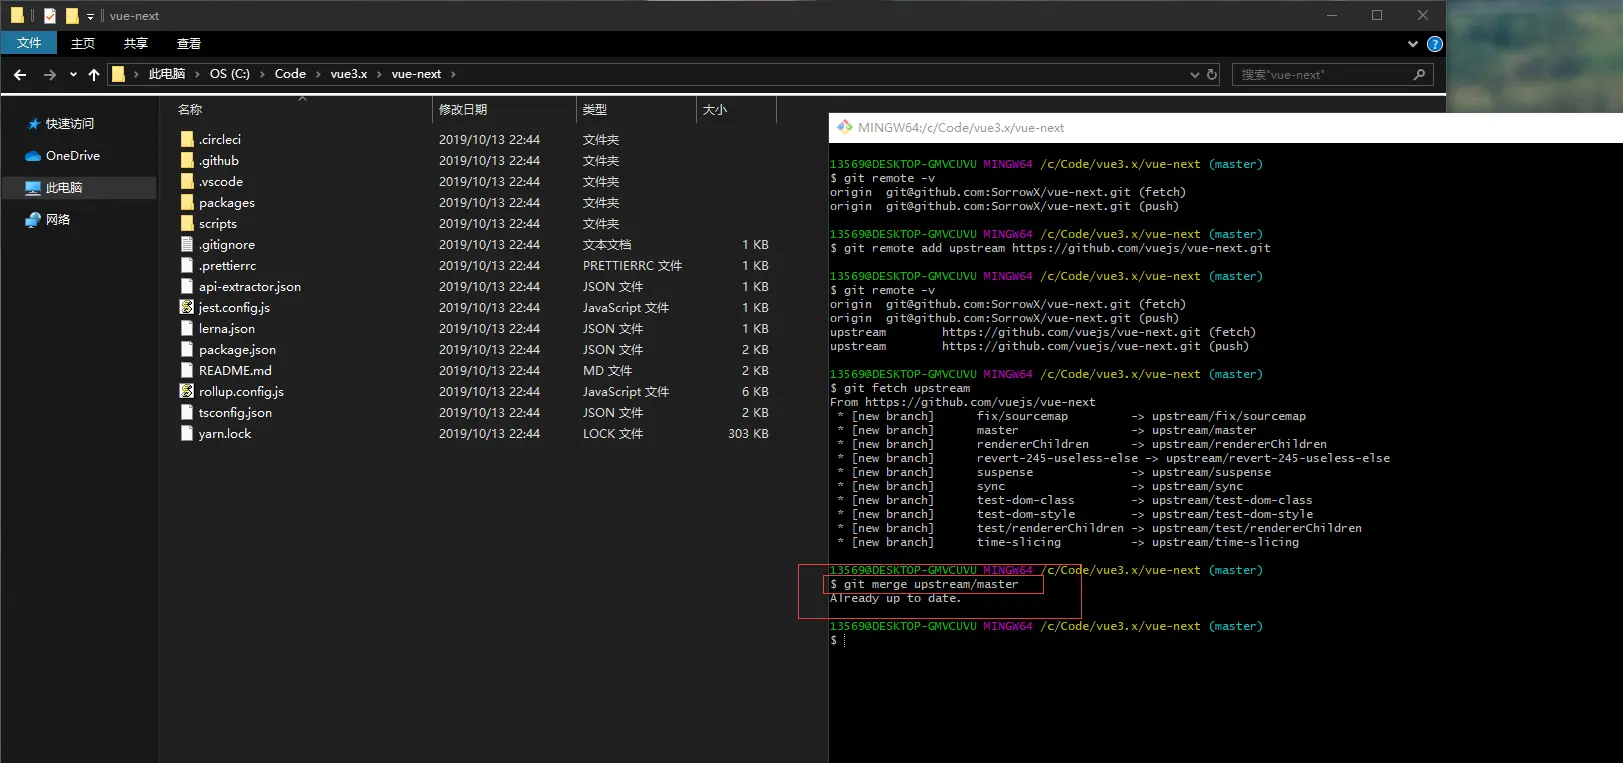Open the recent locations dropdown

click(x=73, y=74)
